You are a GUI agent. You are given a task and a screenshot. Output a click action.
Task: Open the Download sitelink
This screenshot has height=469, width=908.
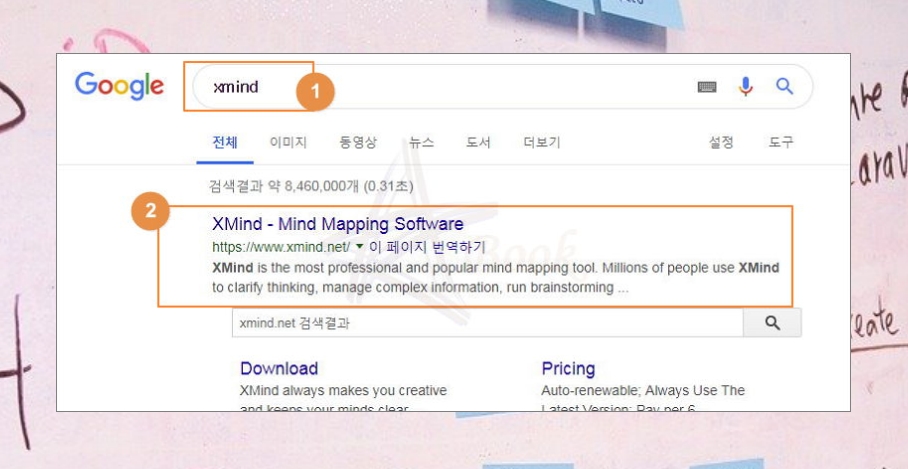279,368
